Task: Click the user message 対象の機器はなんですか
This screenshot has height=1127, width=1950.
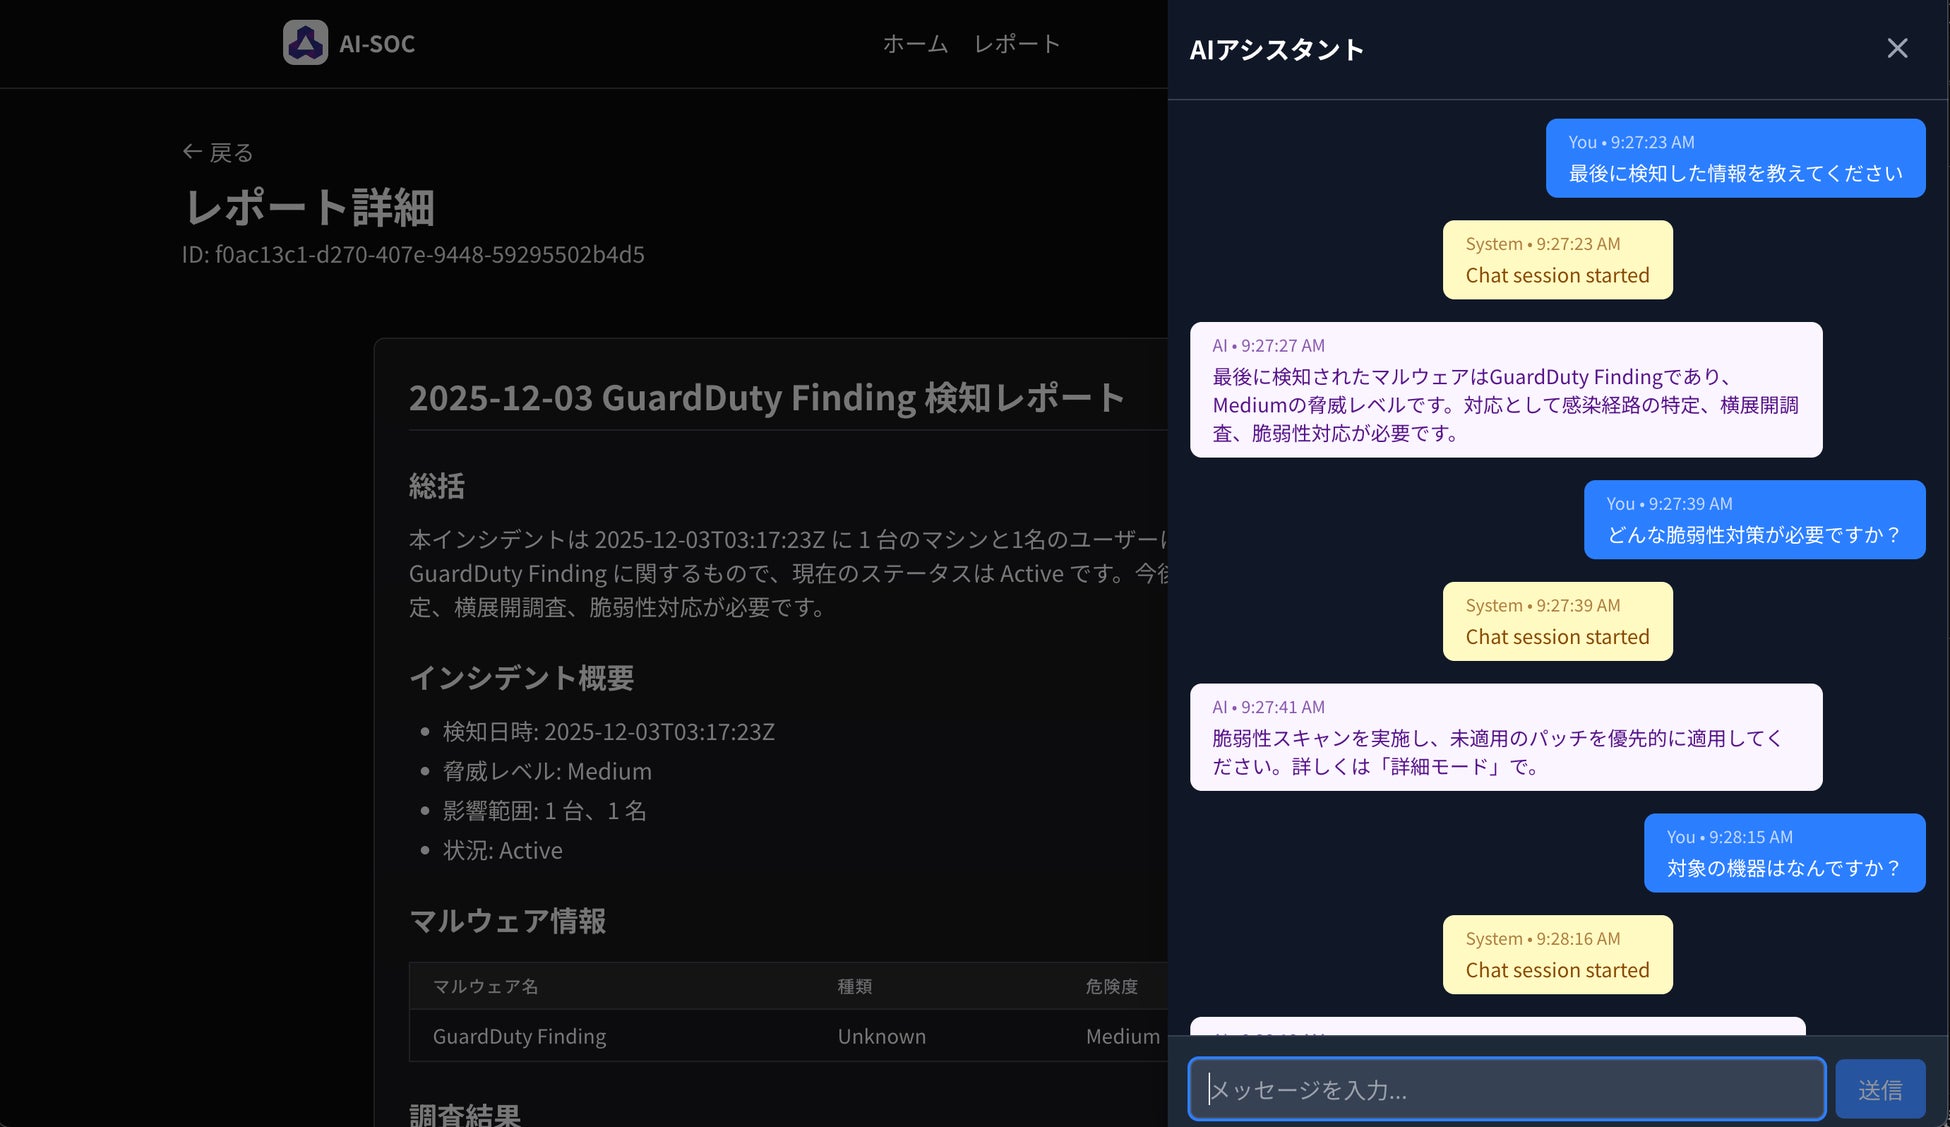Action: pos(1783,853)
